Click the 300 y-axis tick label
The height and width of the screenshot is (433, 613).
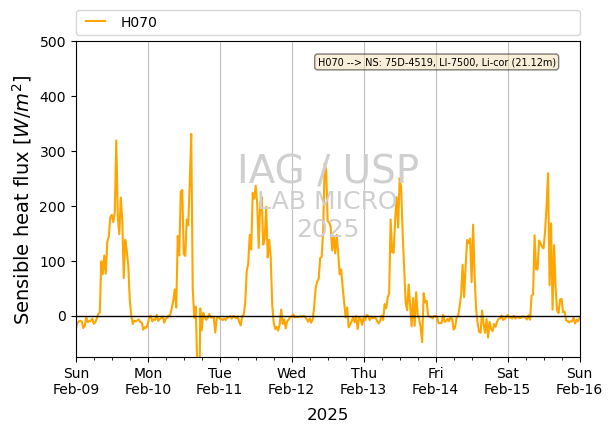pos(53,152)
